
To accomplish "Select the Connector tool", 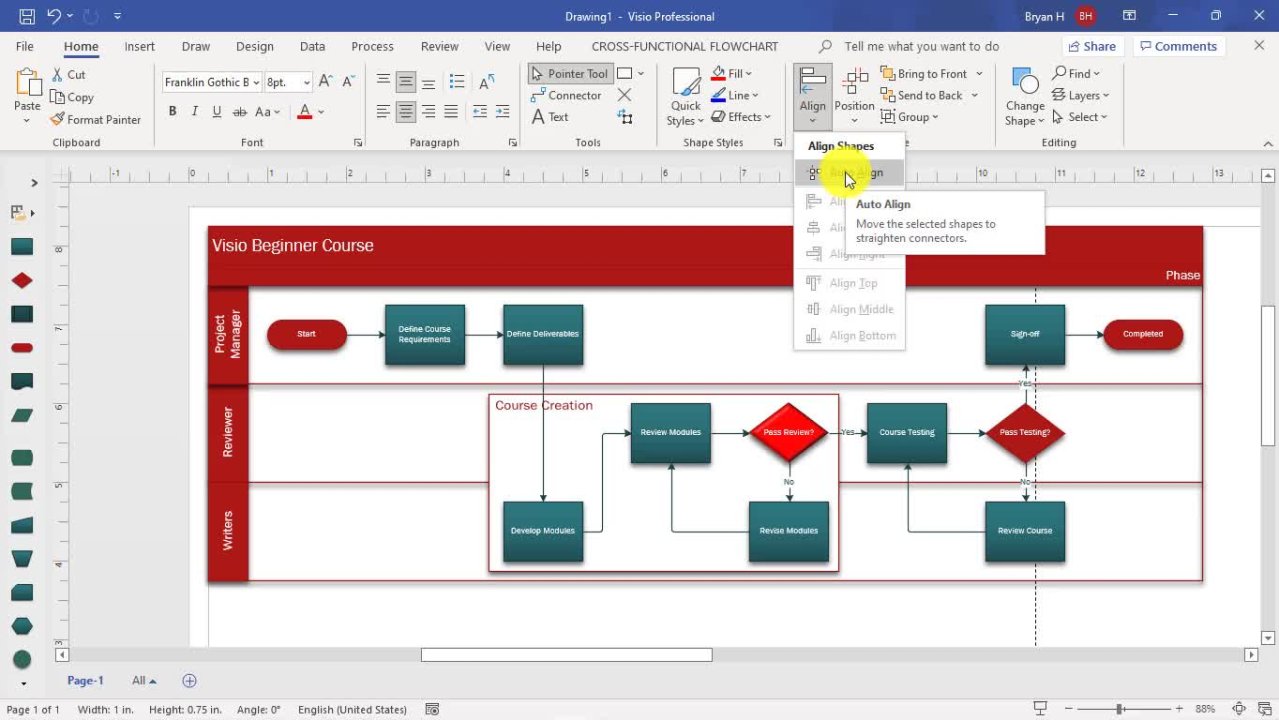I will [566, 96].
